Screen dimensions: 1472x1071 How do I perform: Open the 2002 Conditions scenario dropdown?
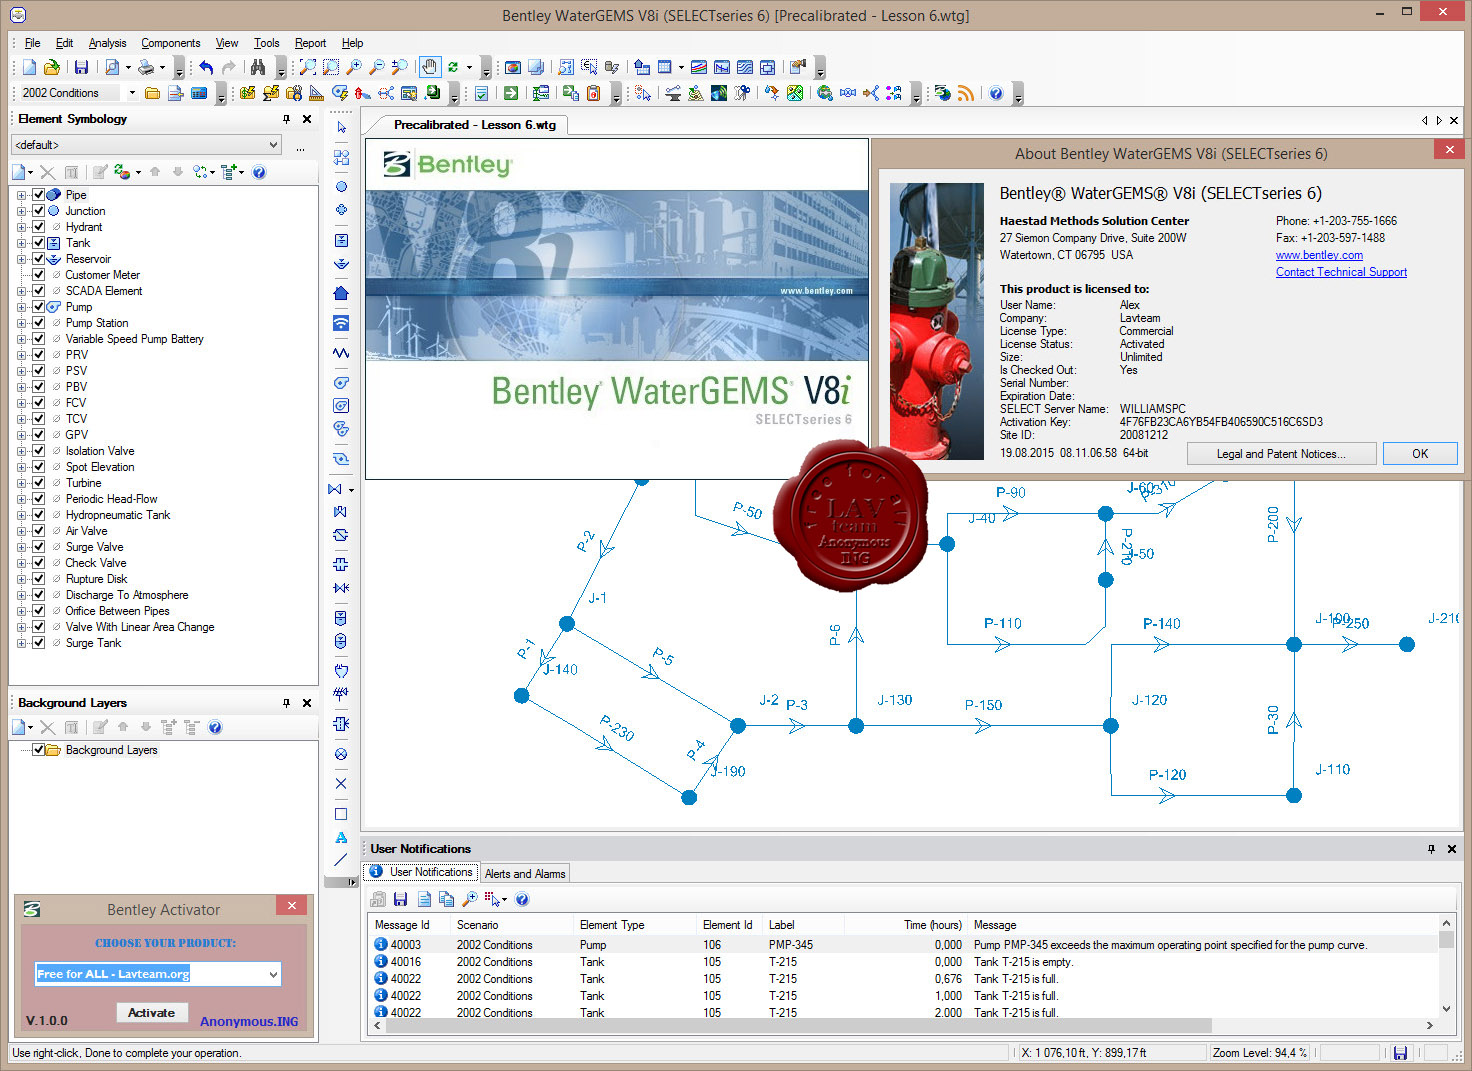click(131, 93)
